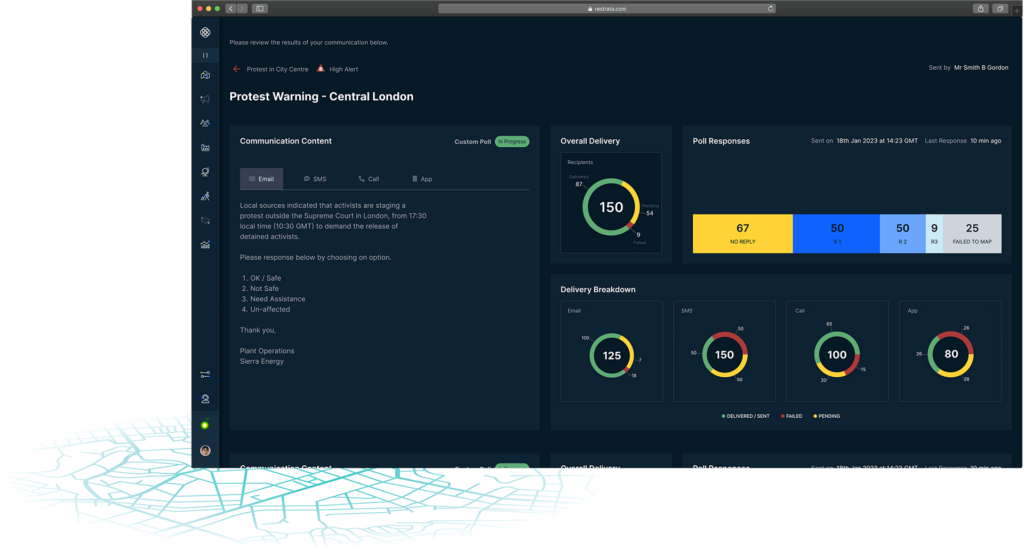
Task: Select the yellow No Reply poll segment
Action: point(742,233)
